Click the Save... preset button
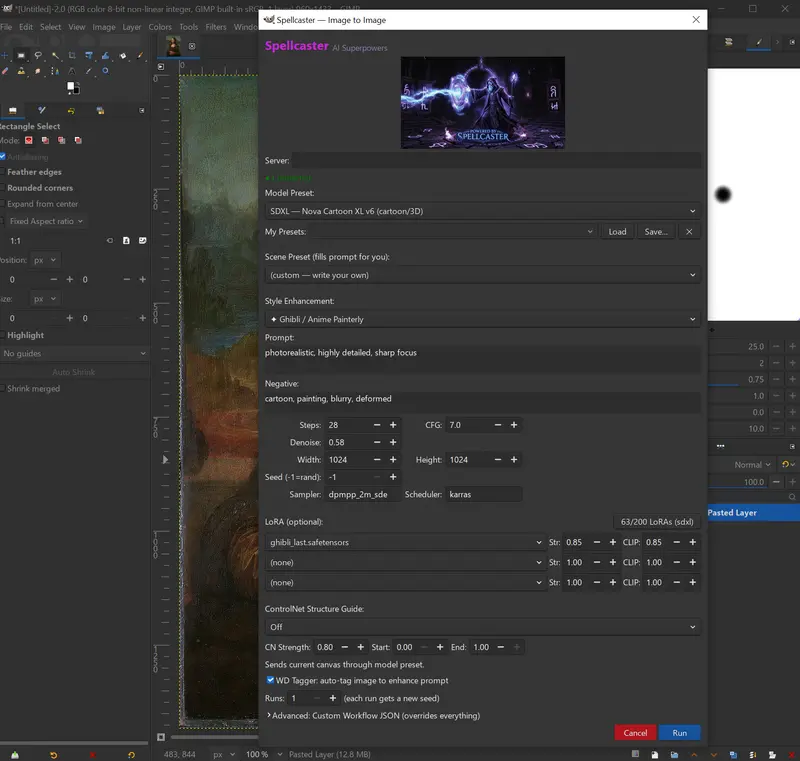800x761 pixels. (x=656, y=232)
